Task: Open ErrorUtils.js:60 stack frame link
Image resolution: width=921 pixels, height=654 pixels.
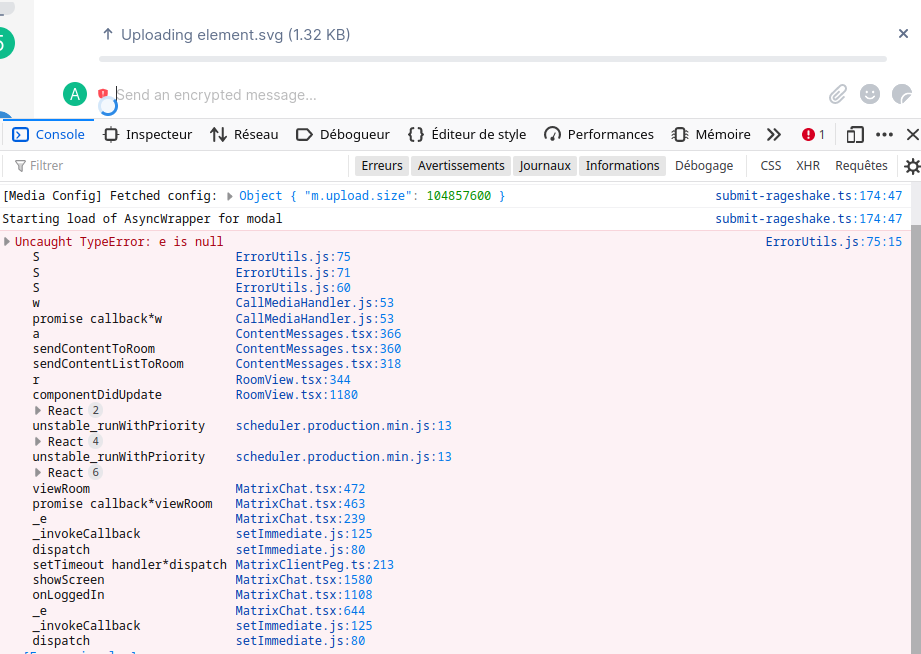Action: pos(293,288)
